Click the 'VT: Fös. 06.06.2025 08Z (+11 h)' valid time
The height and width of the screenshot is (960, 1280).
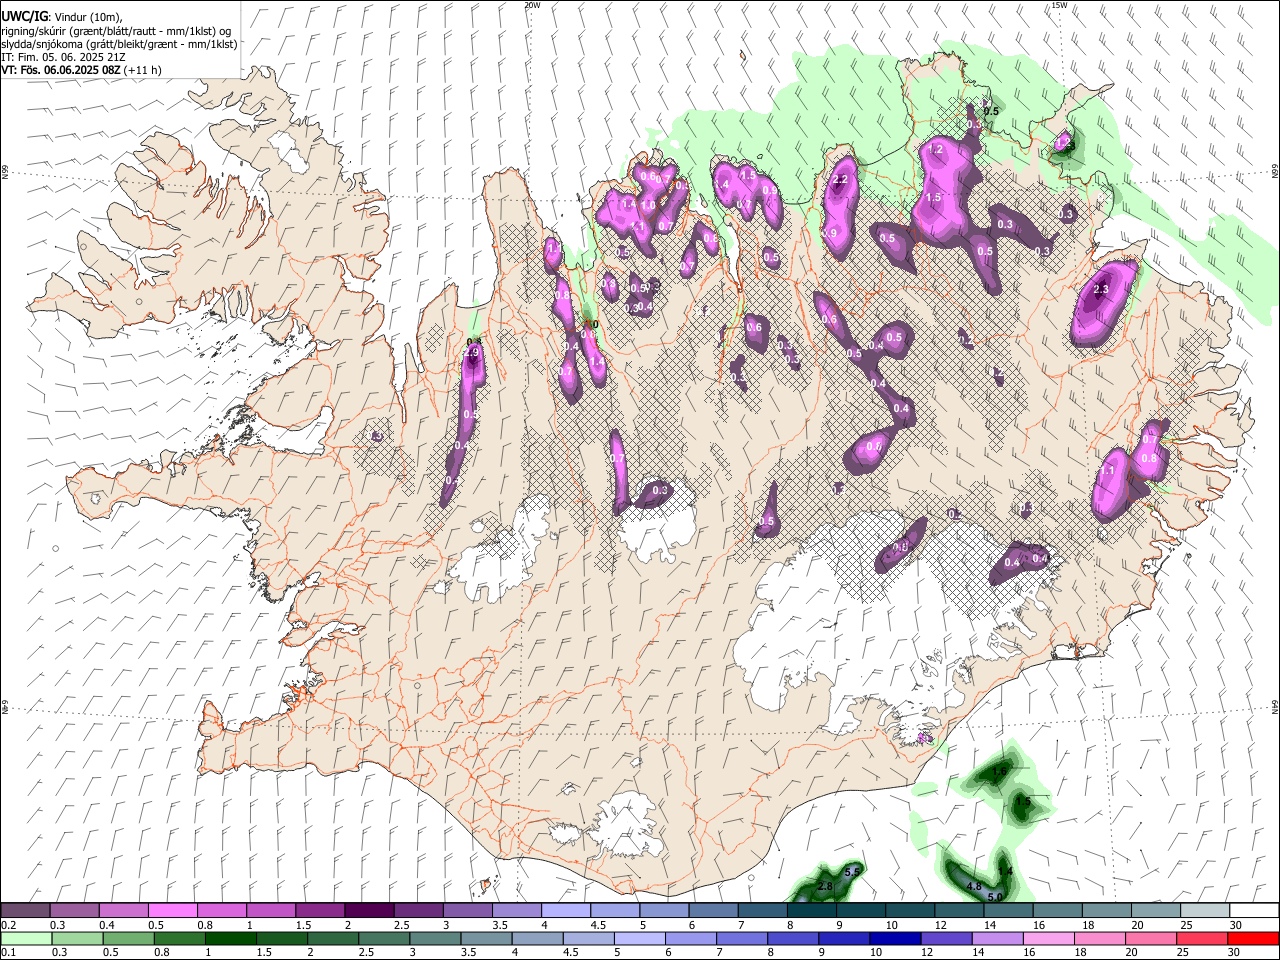click(81, 70)
